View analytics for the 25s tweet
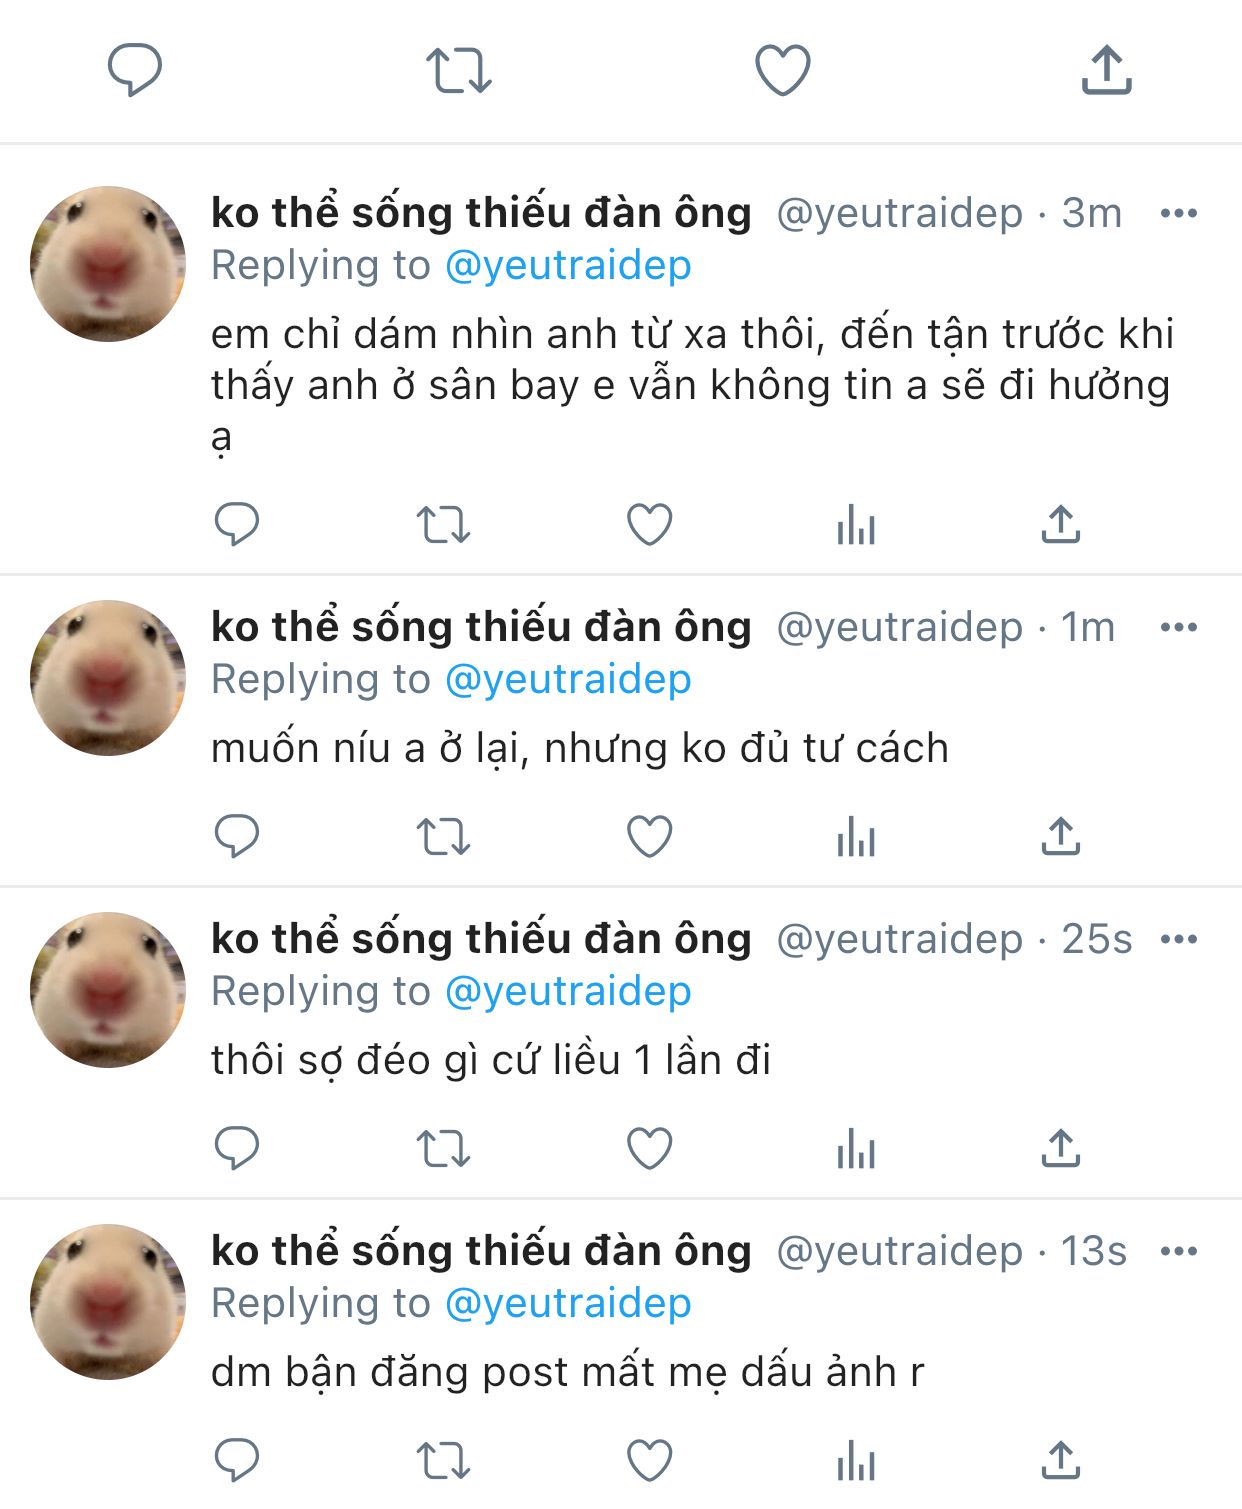The height and width of the screenshot is (1509, 1242). 856,1148
